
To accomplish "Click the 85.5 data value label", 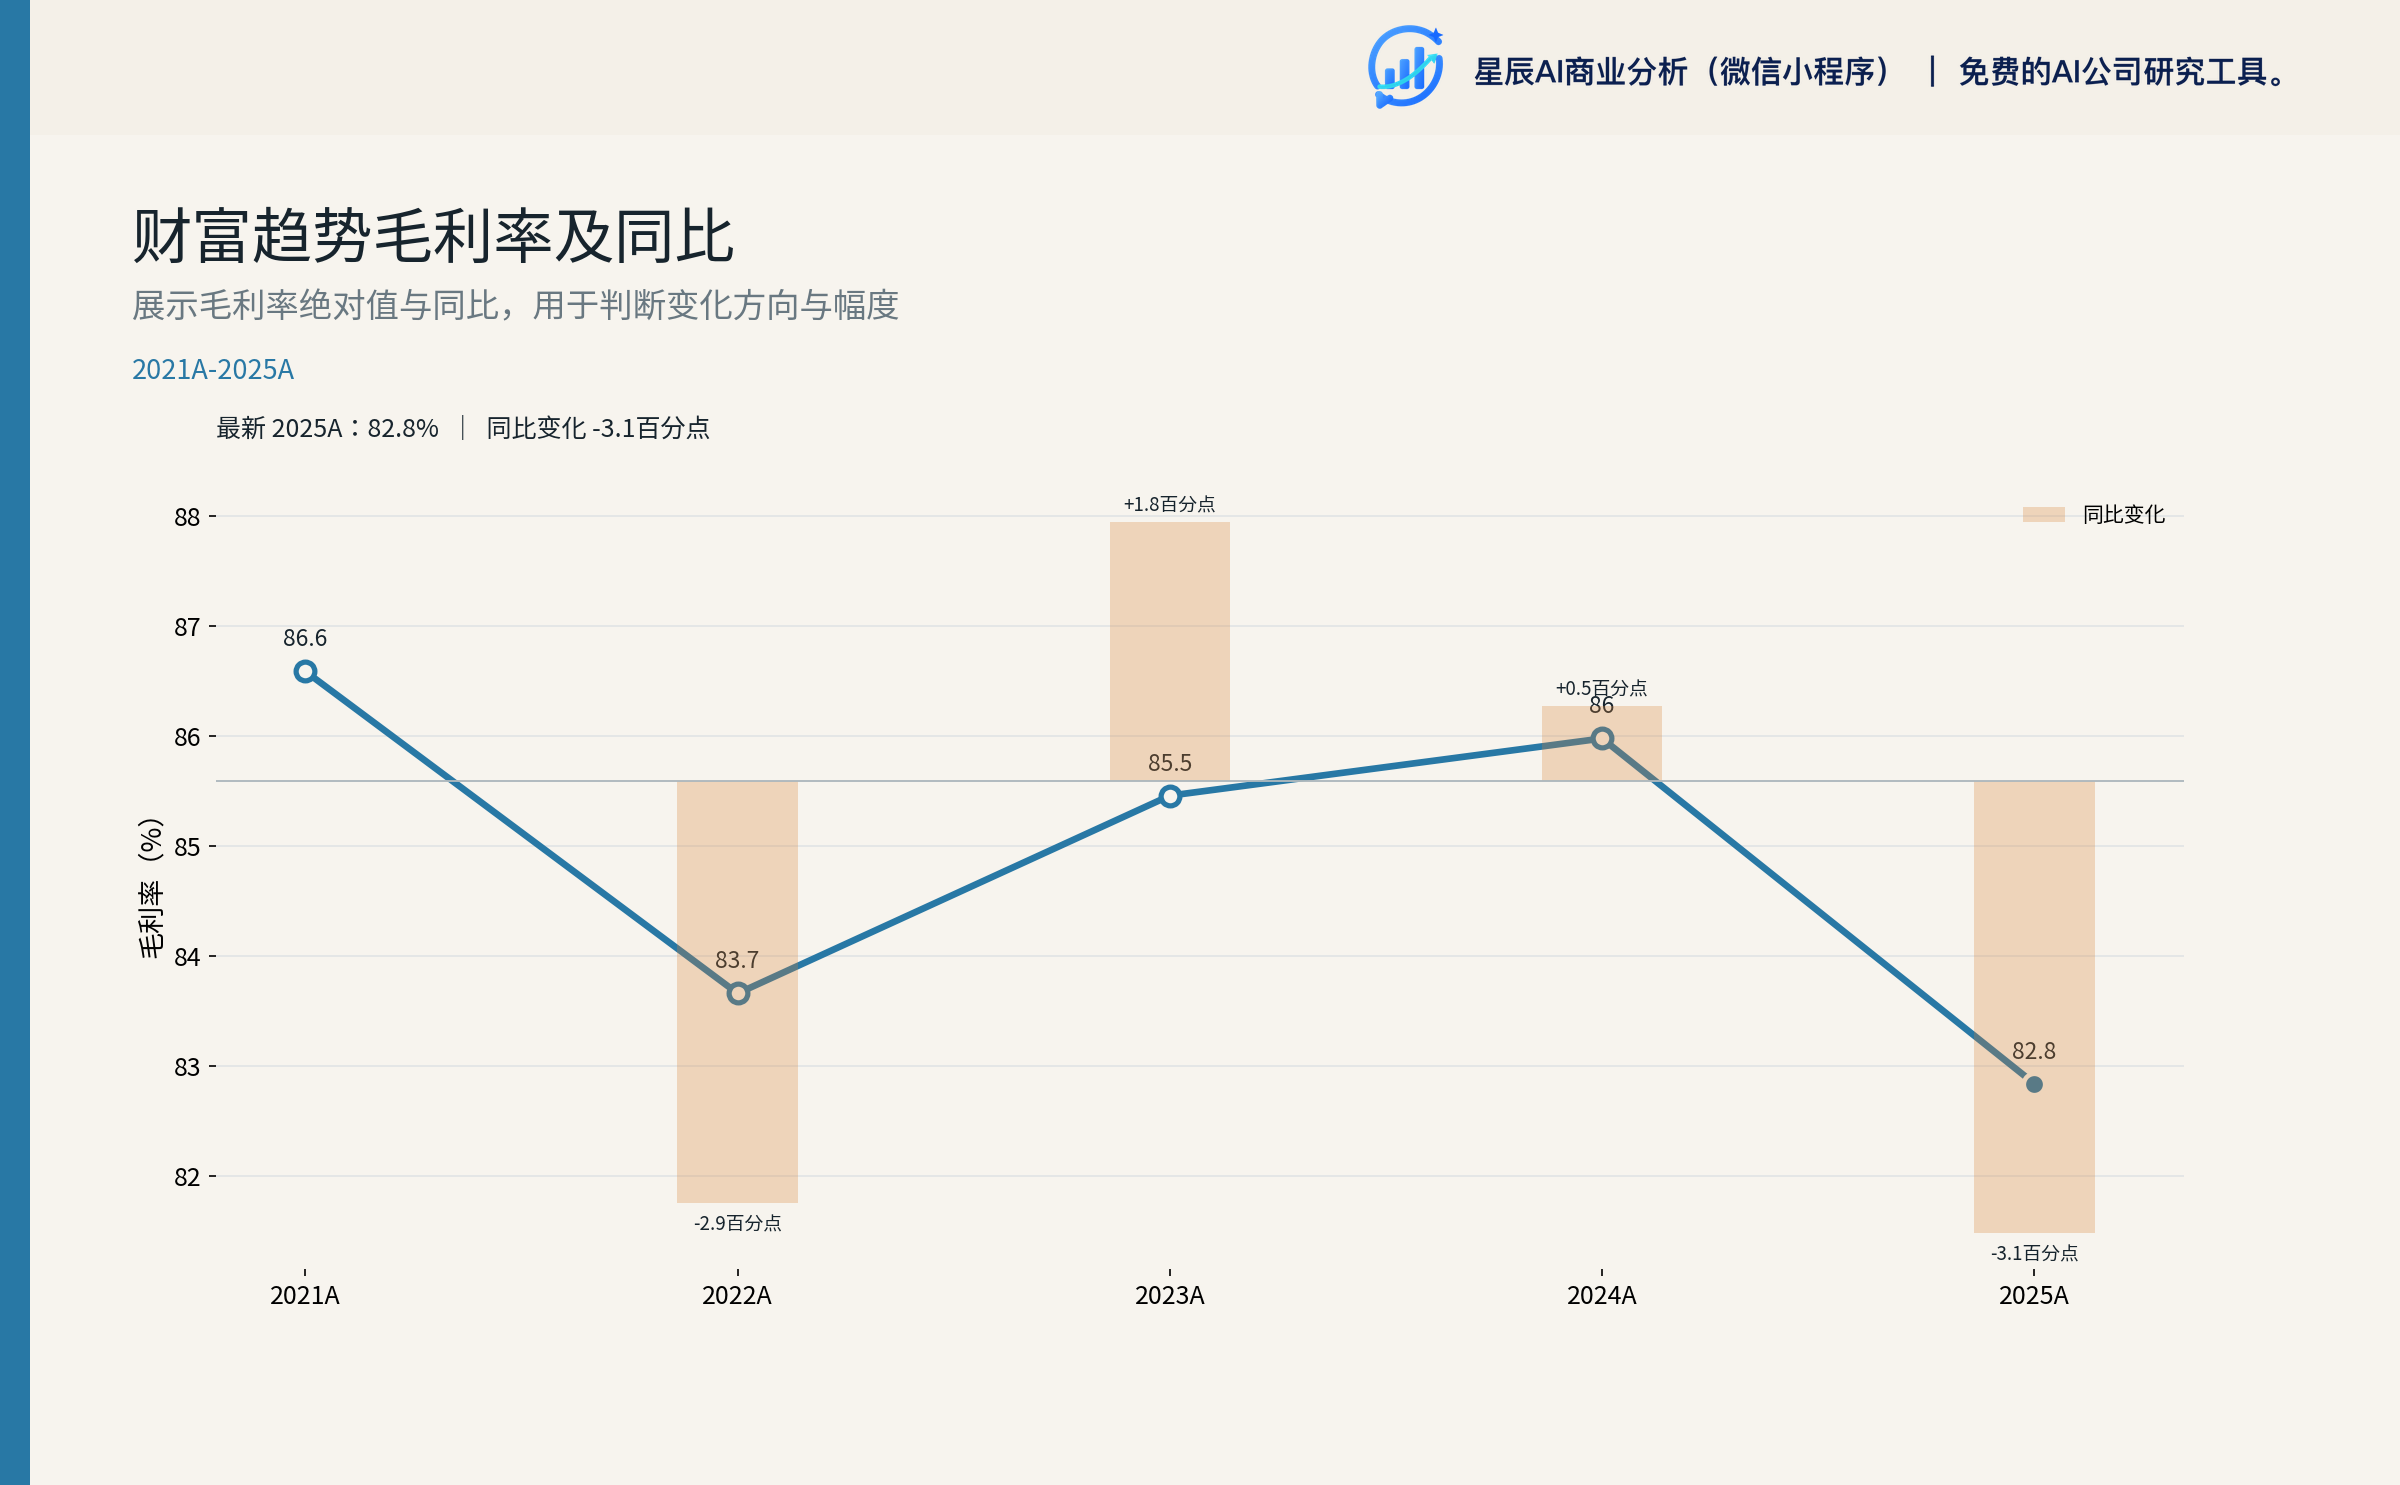I will point(1170,763).
